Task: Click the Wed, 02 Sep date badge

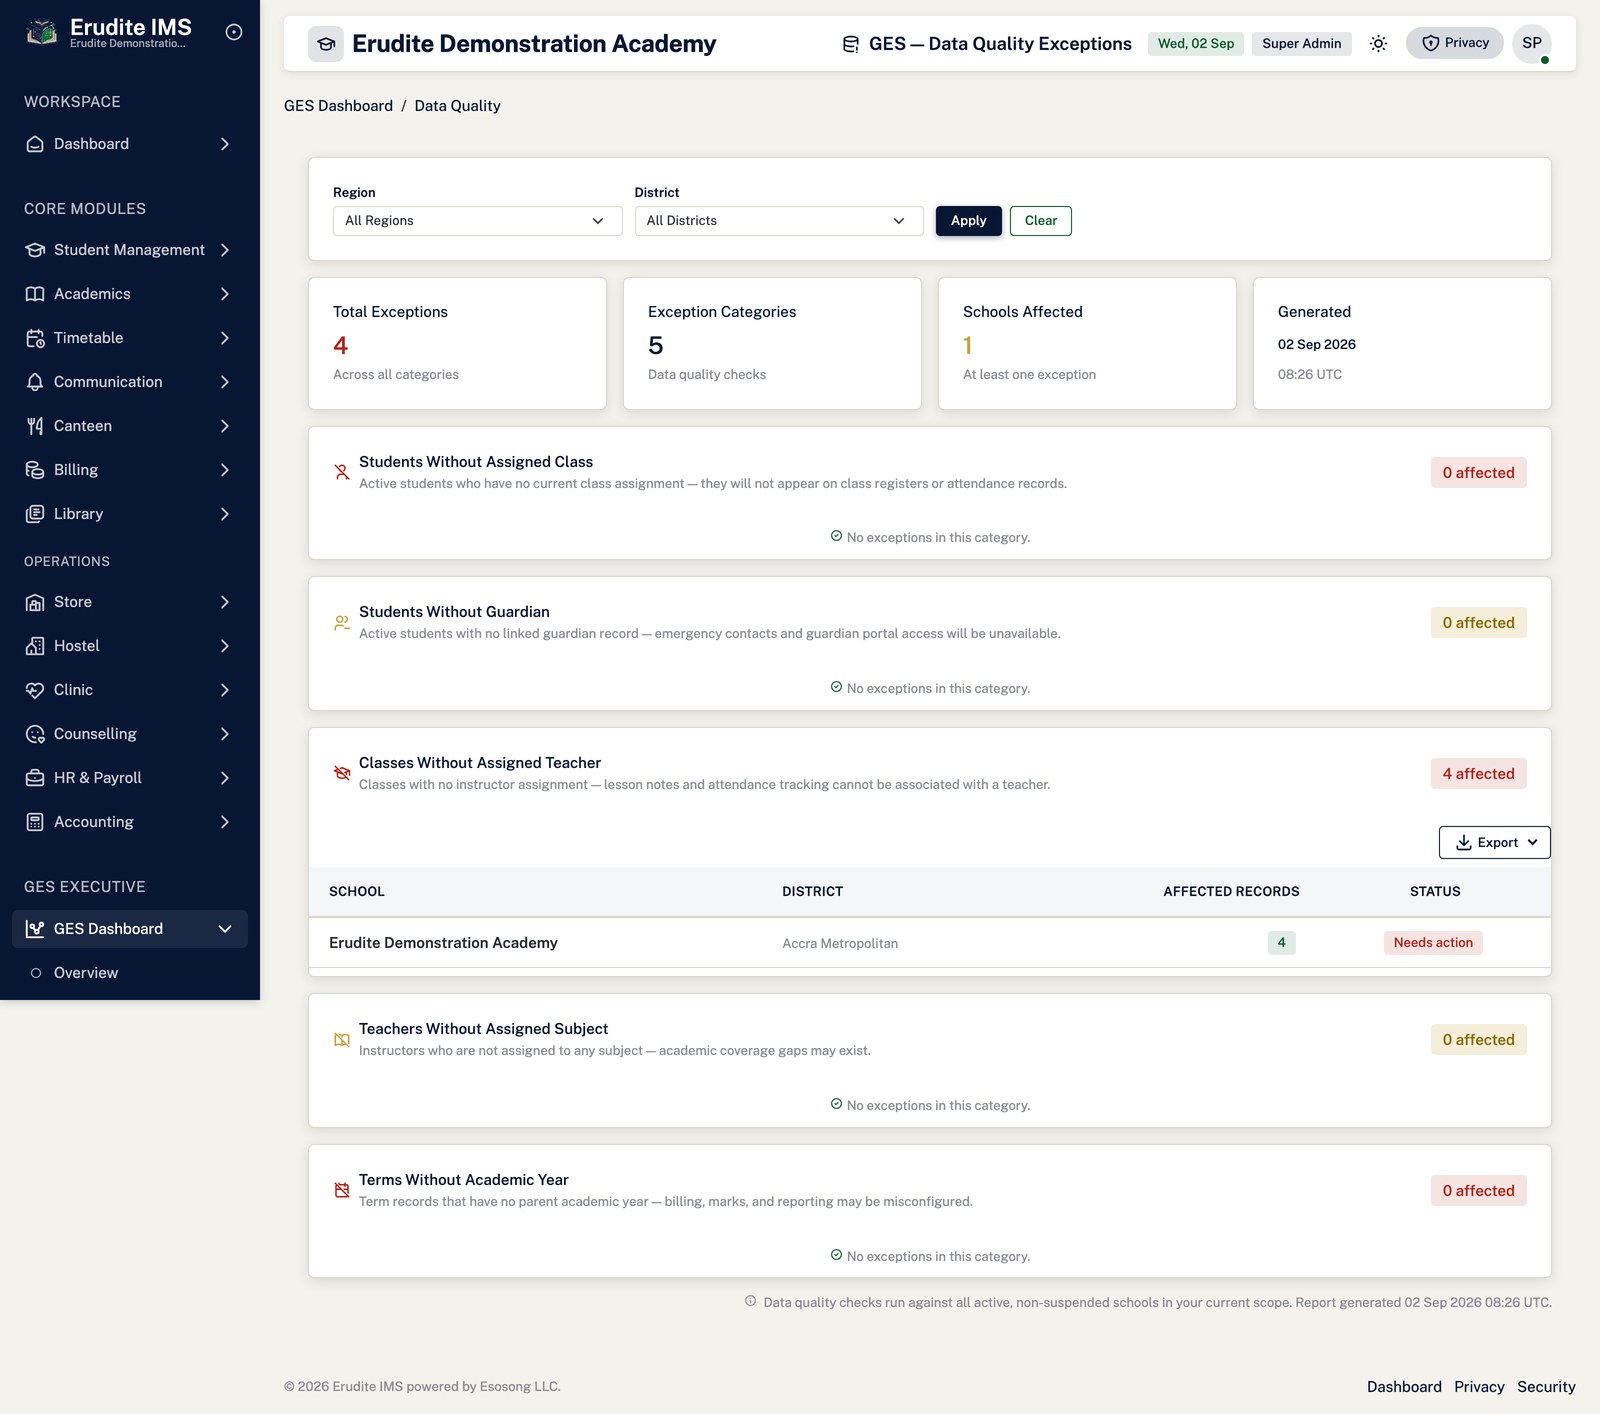Action: point(1195,44)
